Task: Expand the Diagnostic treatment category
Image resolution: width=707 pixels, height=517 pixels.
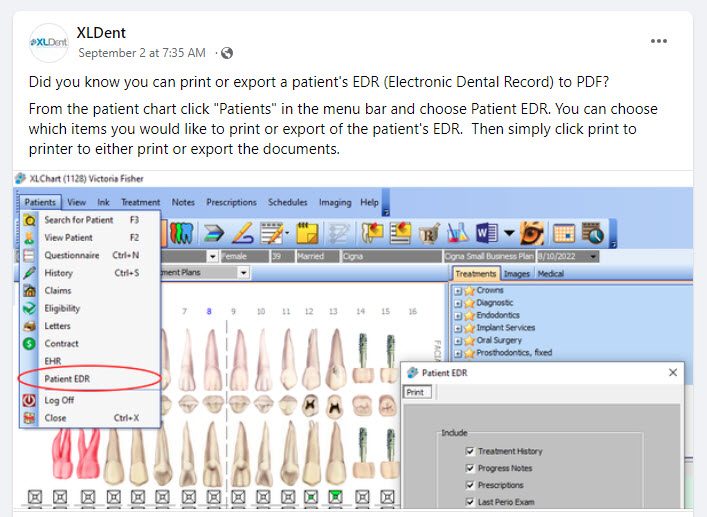Action: pyautogui.click(x=458, y=303)
